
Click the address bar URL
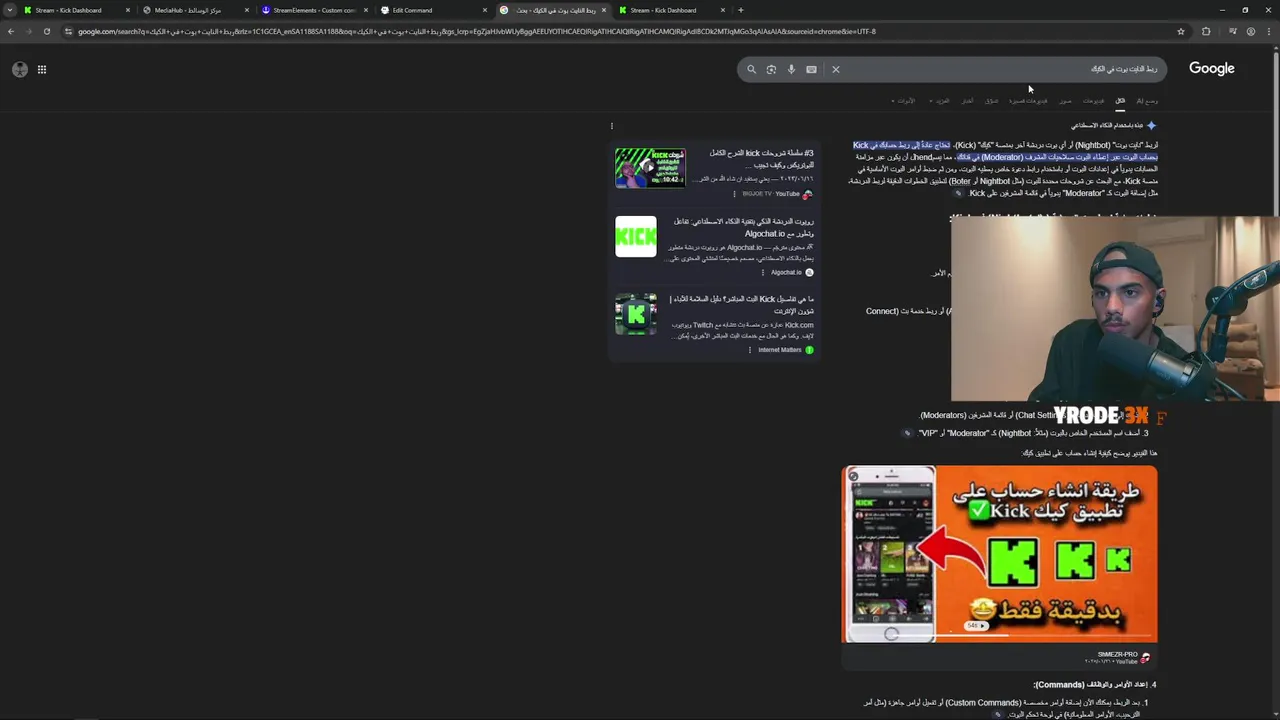476,31
